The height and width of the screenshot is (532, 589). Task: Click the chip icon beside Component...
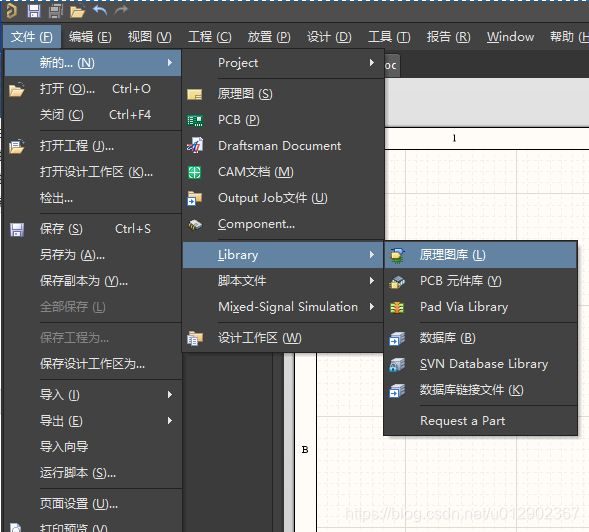(195, 225)
